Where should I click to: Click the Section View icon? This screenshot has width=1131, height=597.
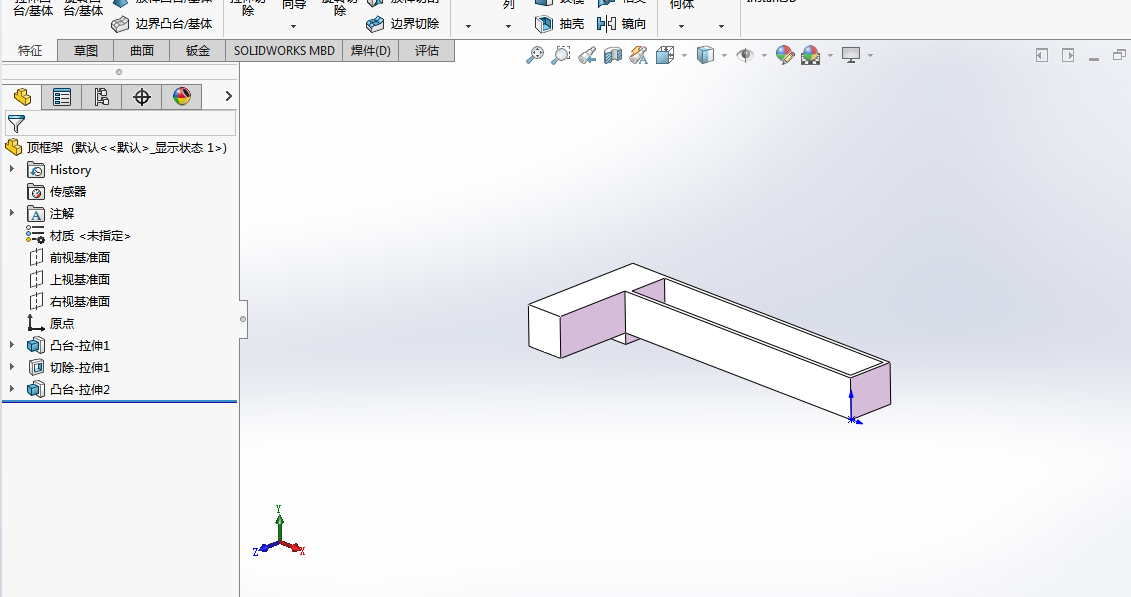[613, 55]
